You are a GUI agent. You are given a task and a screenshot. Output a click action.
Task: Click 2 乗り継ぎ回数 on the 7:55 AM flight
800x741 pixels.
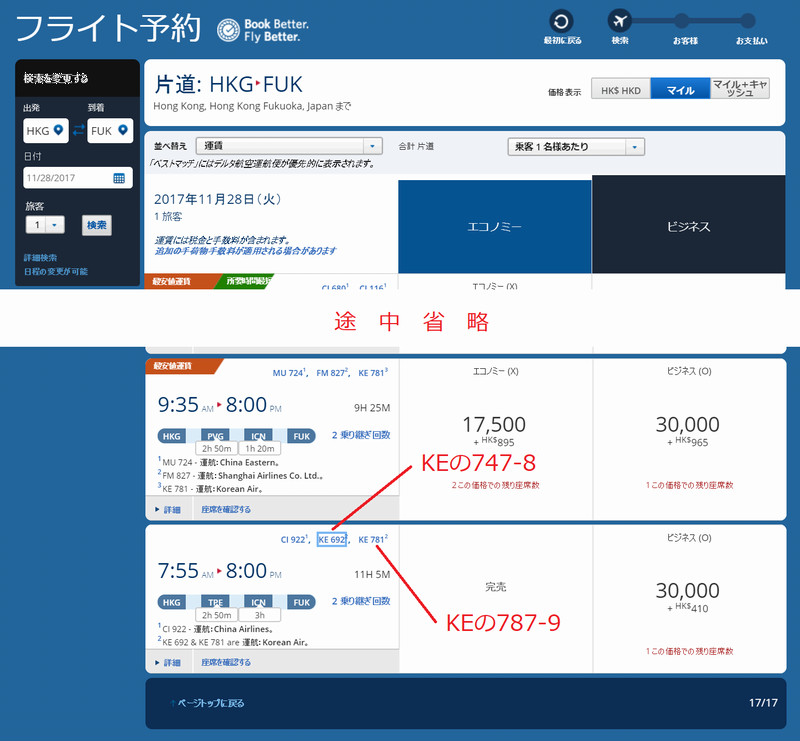(361, 601)
